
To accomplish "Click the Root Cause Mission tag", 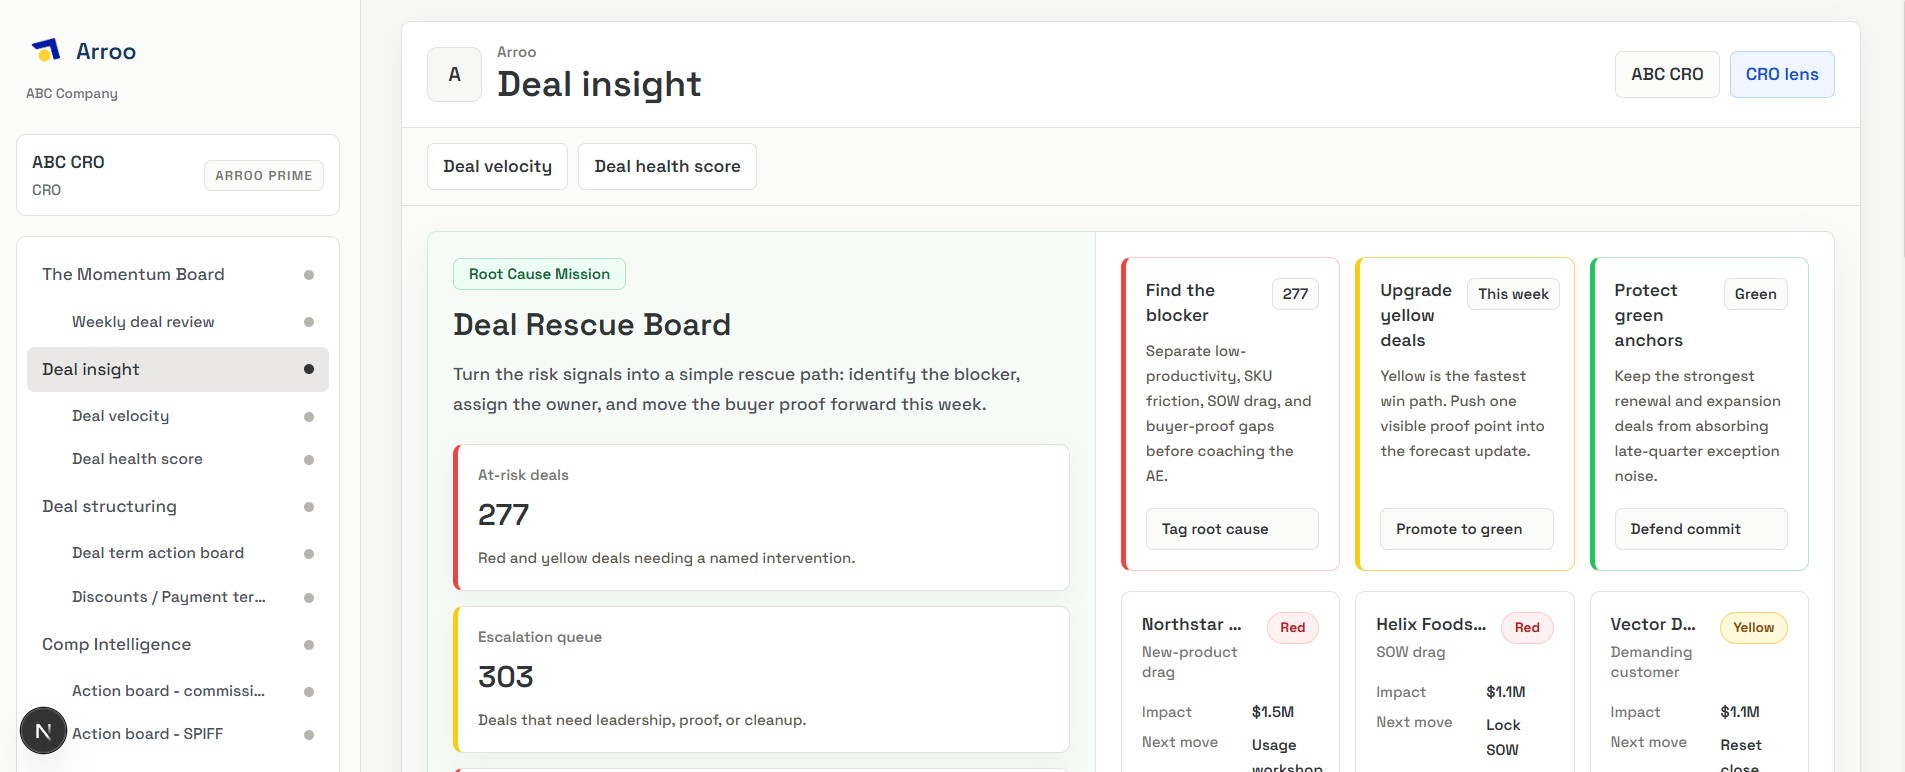I will click(x=539, y=275).
